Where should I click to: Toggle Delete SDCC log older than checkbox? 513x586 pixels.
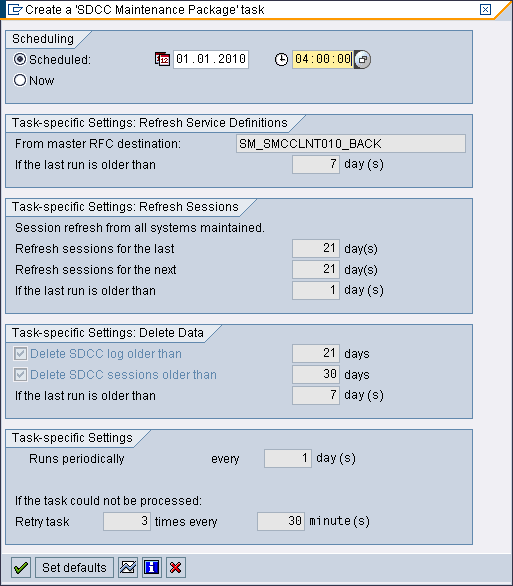pos(20,354)
